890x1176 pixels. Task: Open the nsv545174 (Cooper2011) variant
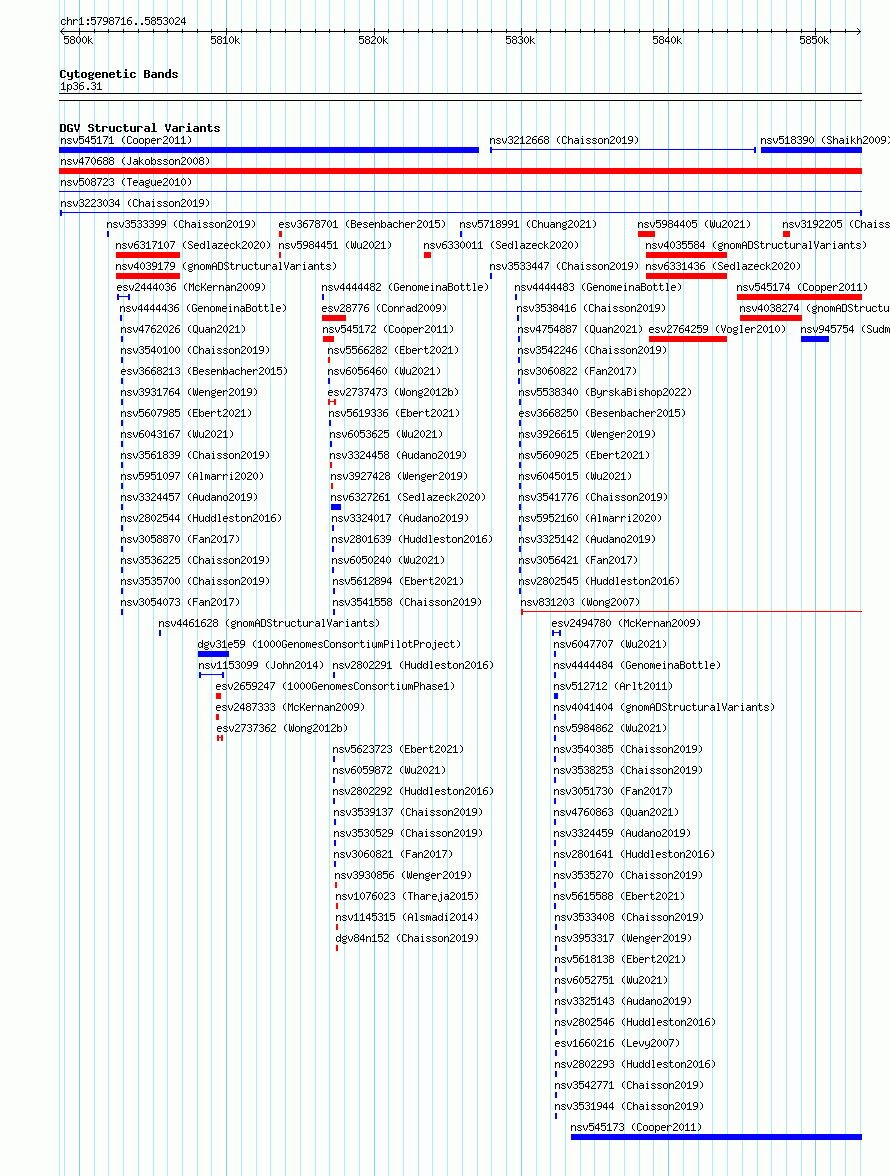click(x=802, y=287)
